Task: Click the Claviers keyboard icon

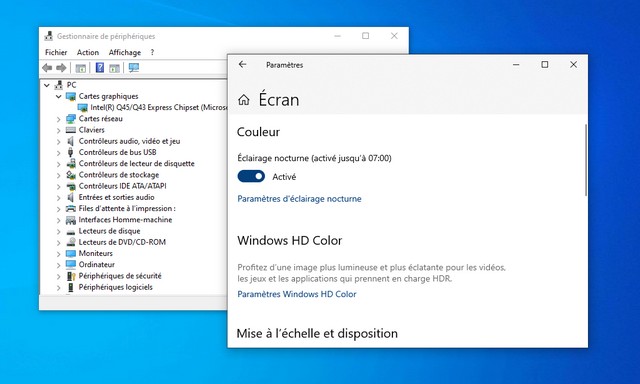Action: [x=71, y=130]
